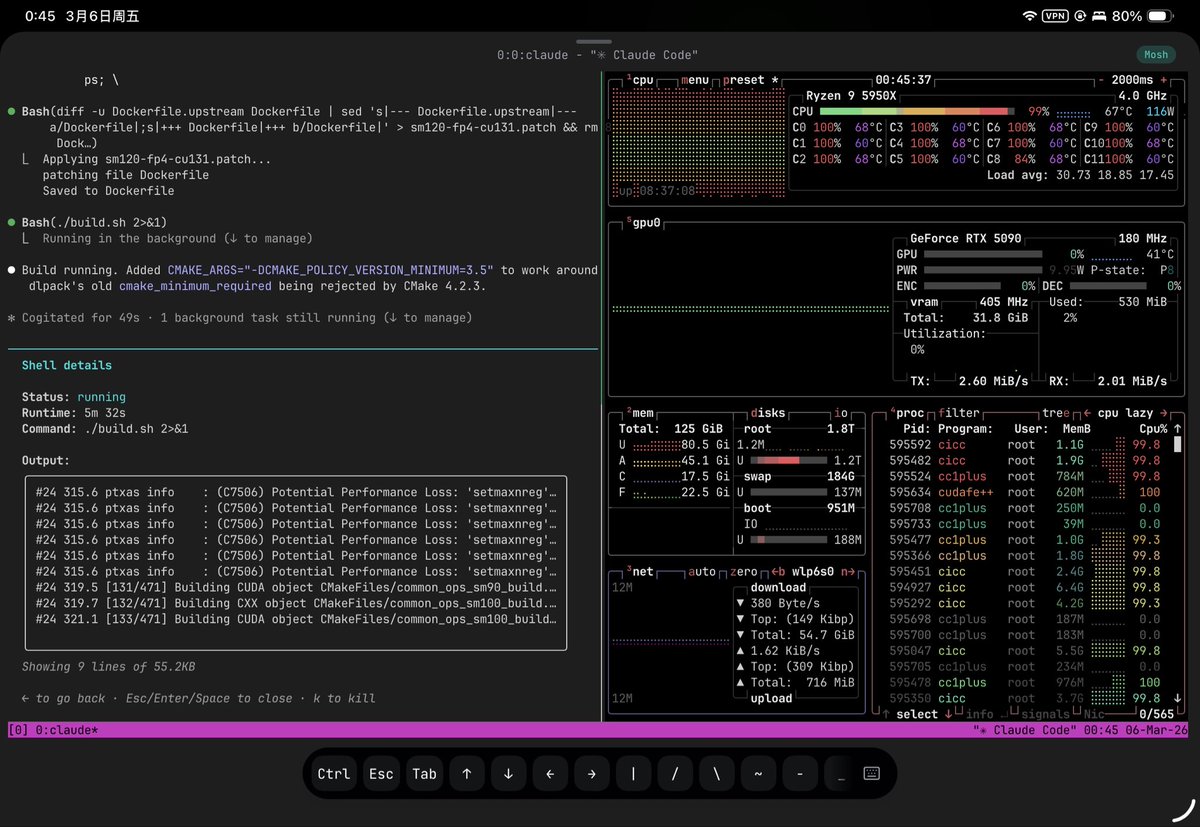This screenshot has width=1200, height=827.
Task: Tap the backslash key
Action: (716, 773)
